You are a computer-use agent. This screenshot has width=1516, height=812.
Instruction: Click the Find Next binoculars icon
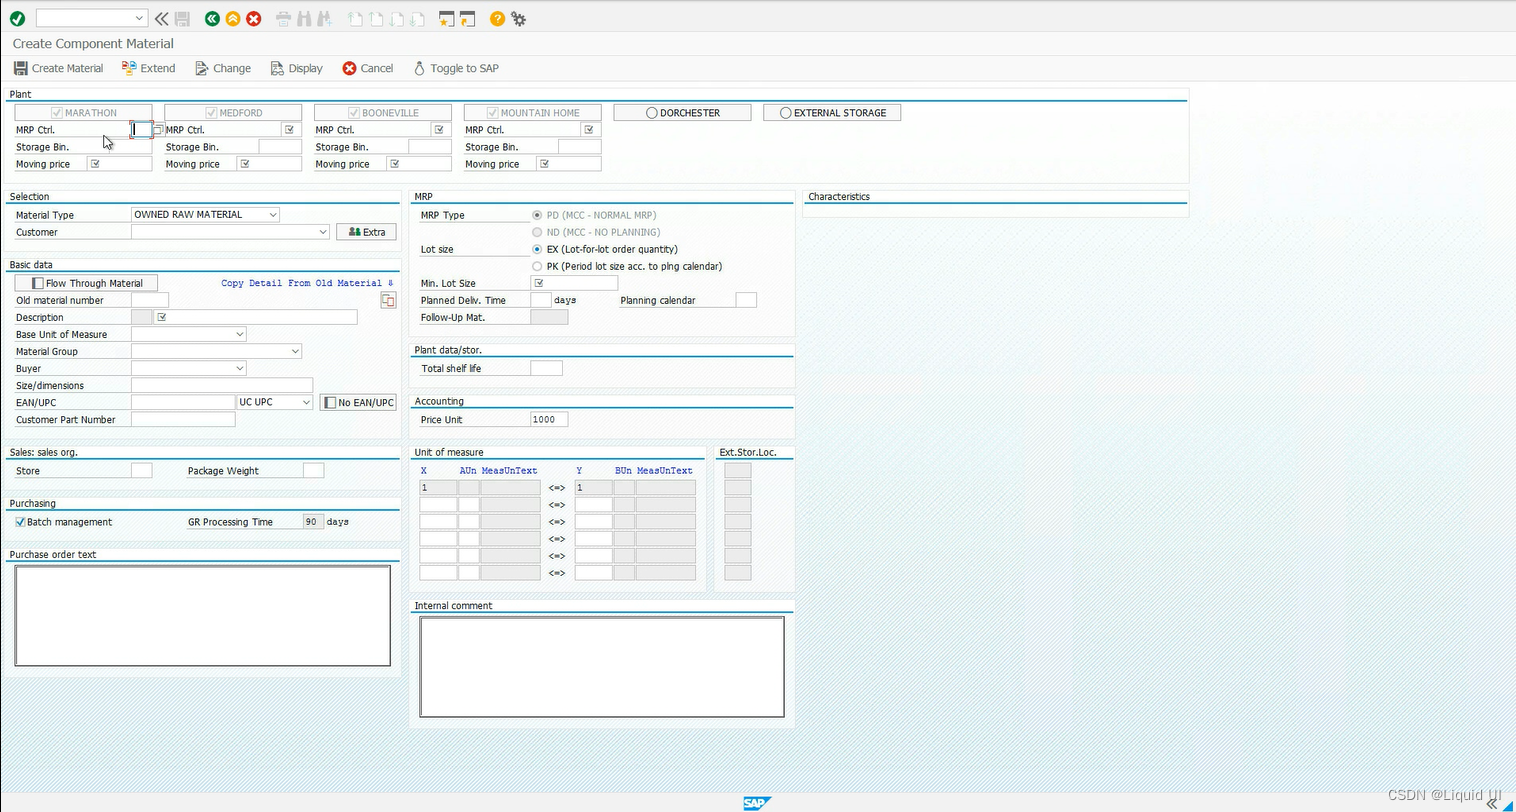point(324,18)
